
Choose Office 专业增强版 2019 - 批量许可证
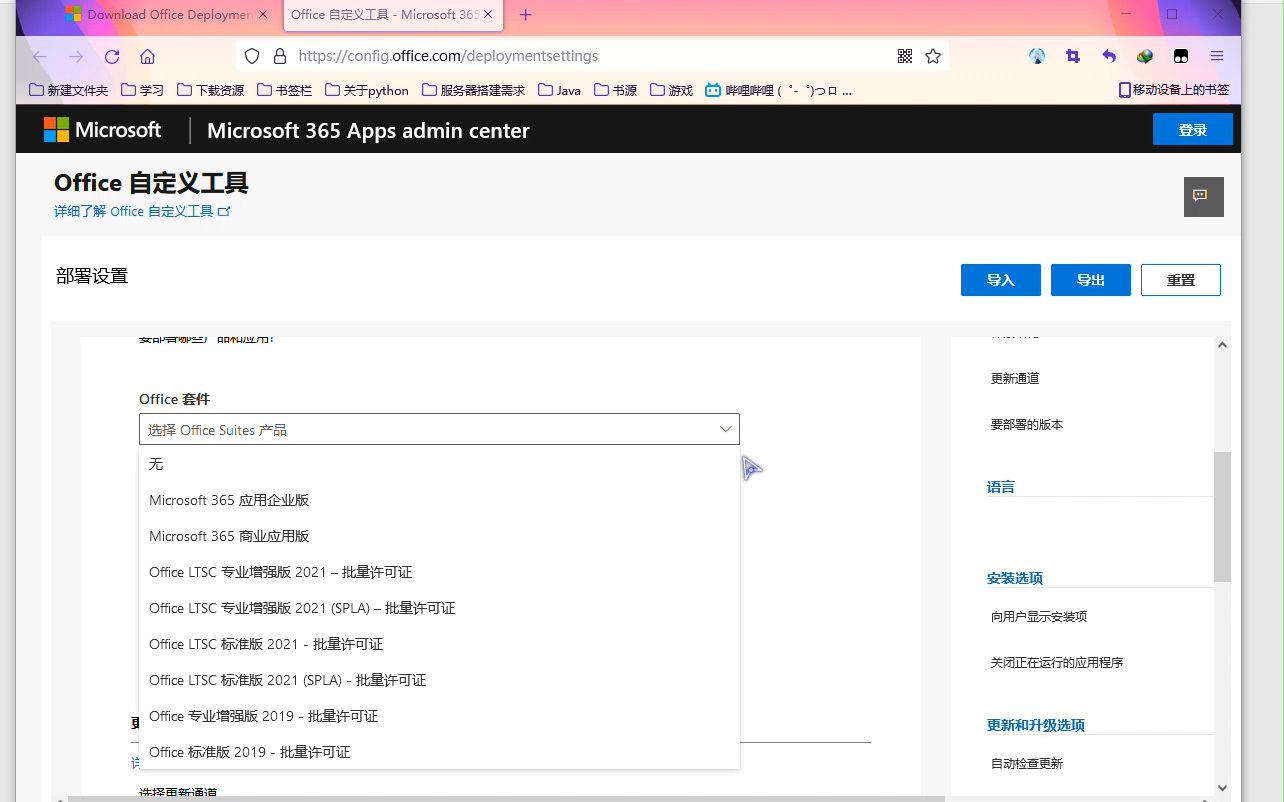tap(439, 716)
